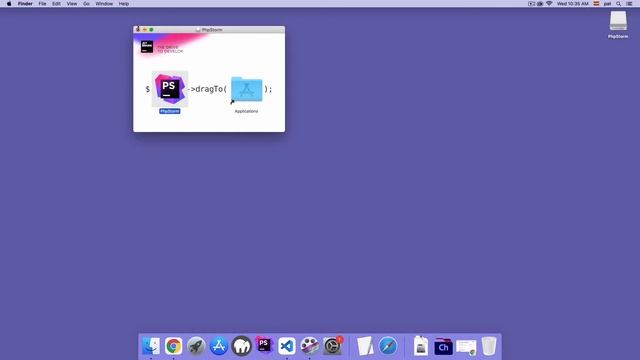Open the disk image document in Dock

tap(421, 346)
